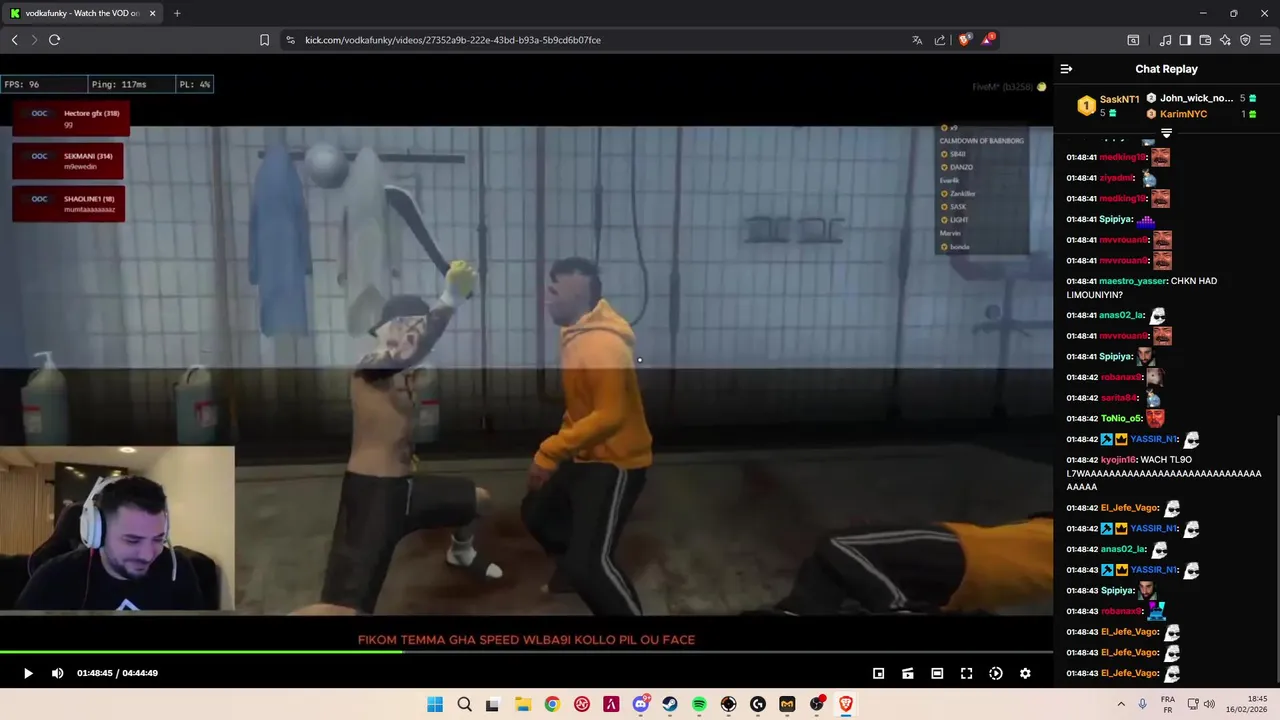The width and height of the screenshot is (1280, 720).
Task: Switch the FRA FR input language
Action: [x=1167, y=704]
